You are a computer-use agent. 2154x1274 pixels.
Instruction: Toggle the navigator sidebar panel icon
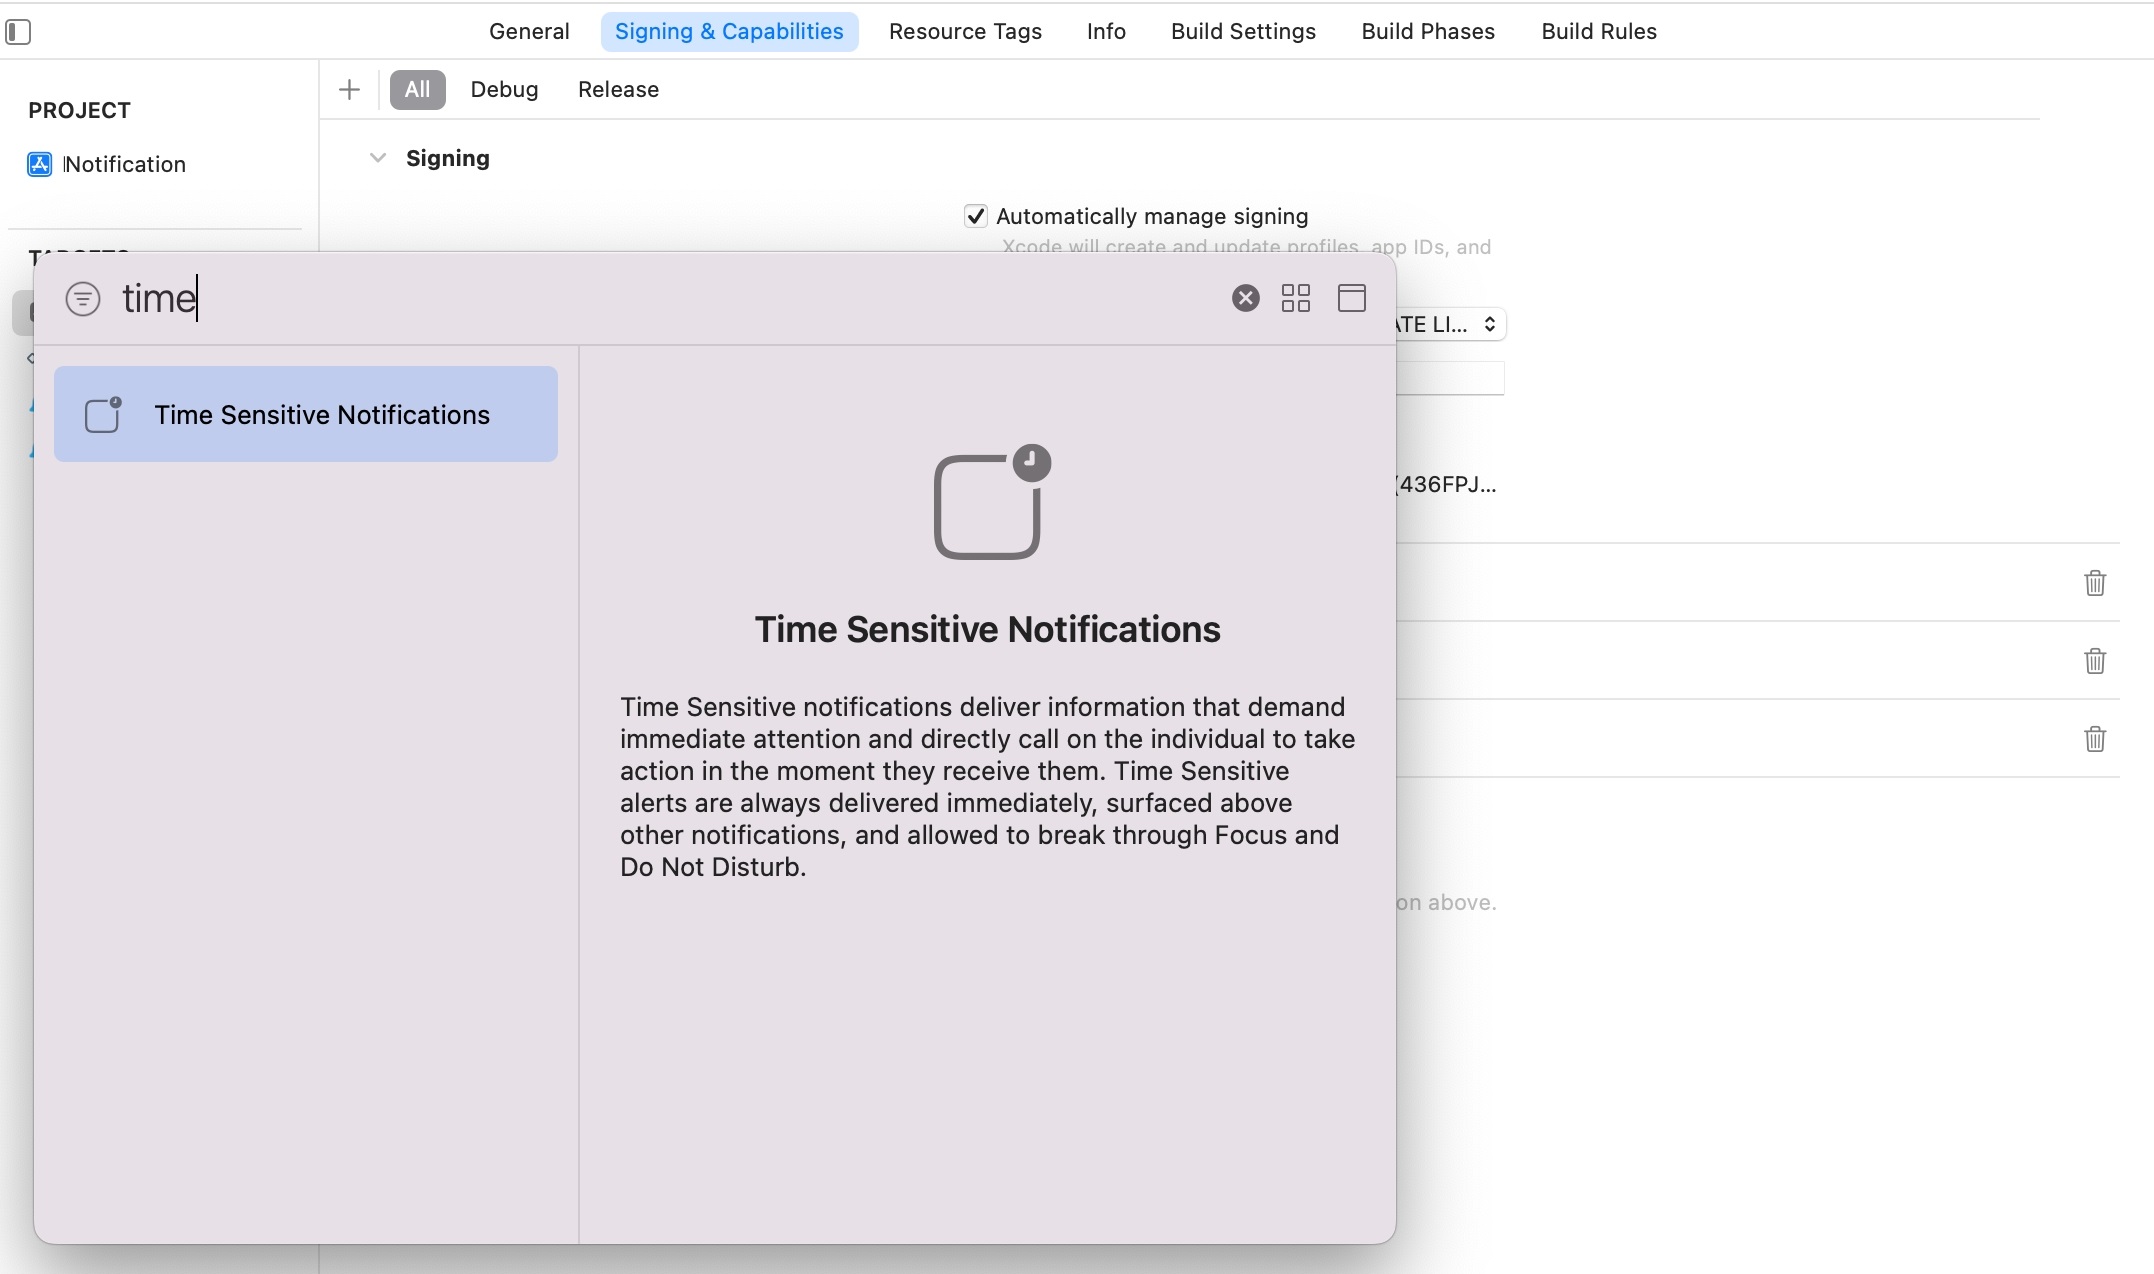click(18, 32)
